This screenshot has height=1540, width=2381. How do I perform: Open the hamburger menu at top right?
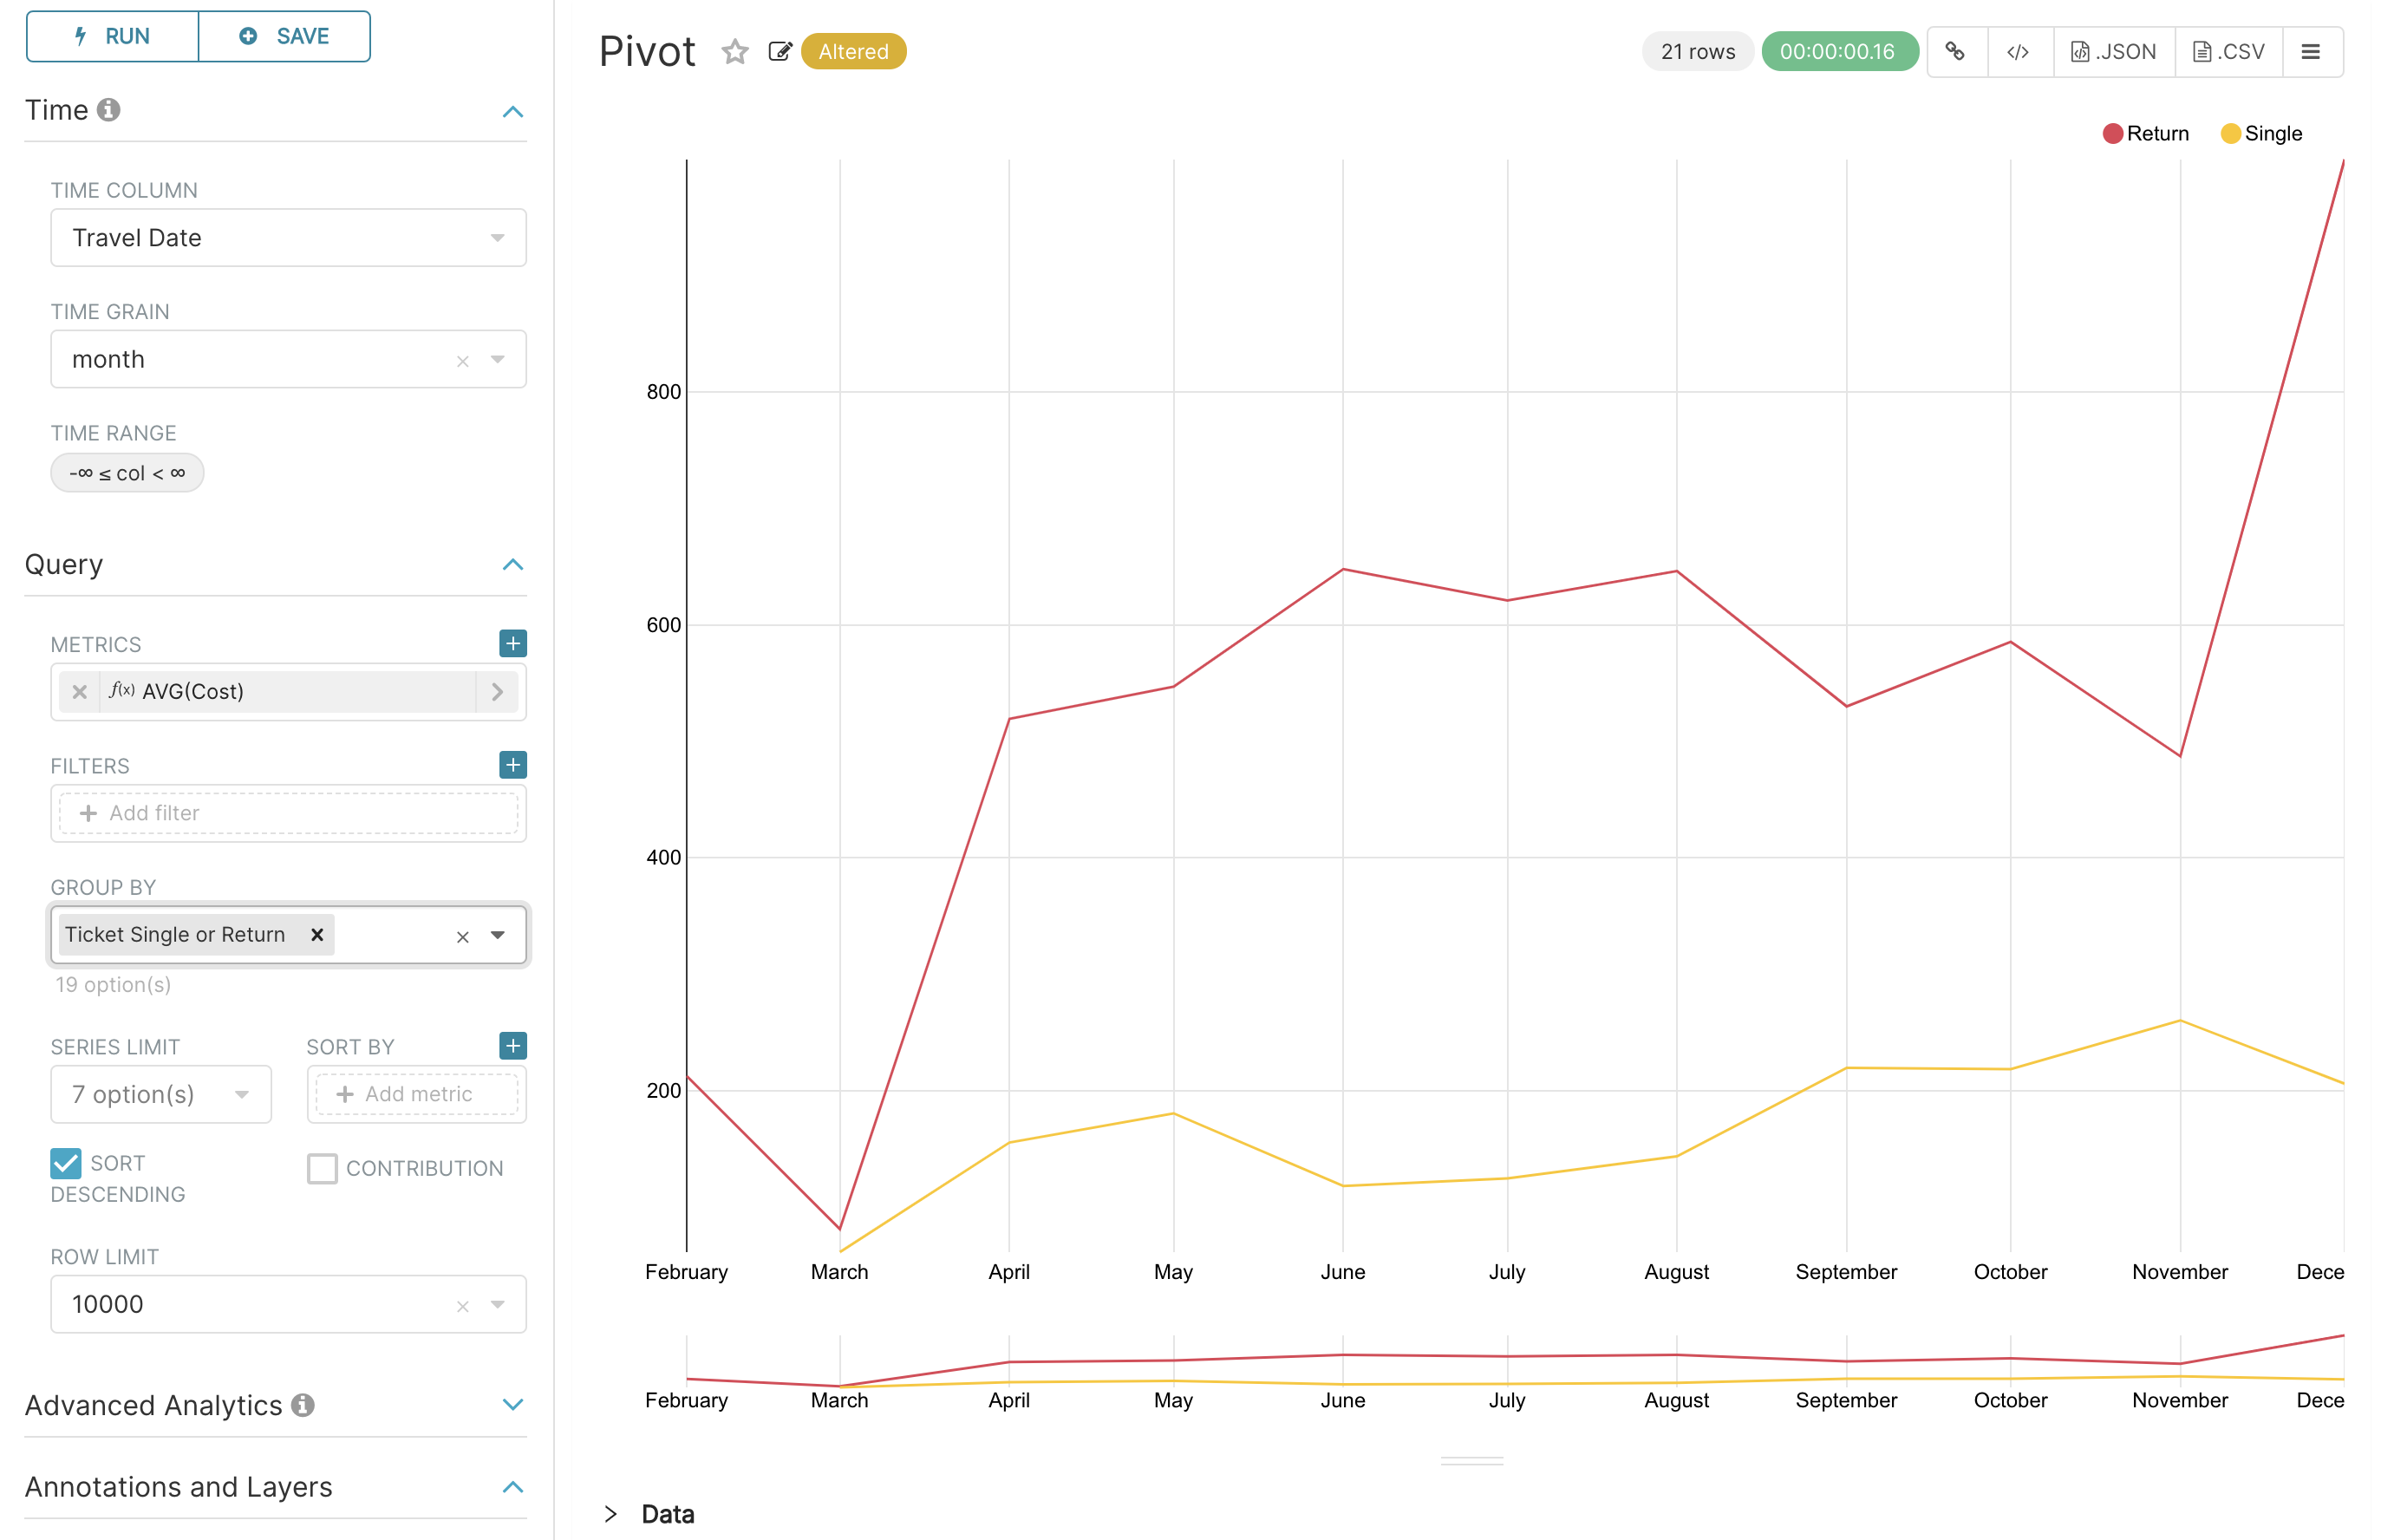tap(2310, 51)
